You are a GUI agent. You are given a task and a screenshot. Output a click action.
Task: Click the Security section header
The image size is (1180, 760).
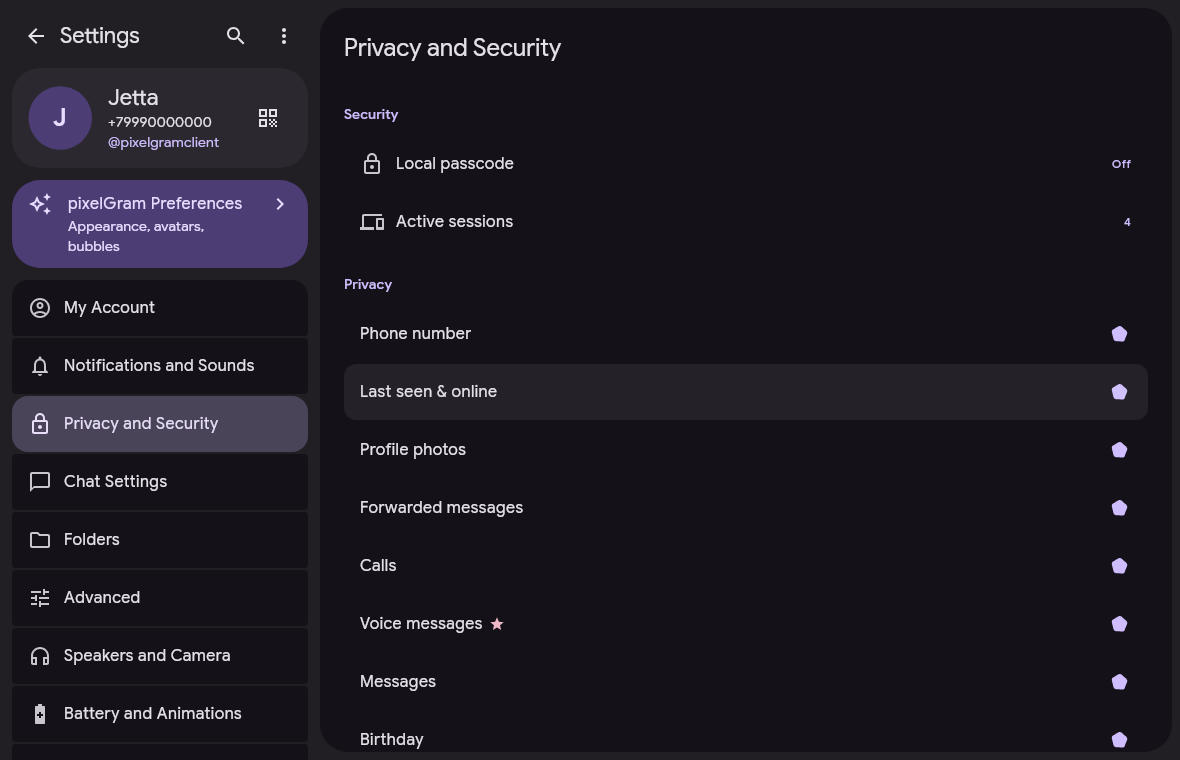pos(371,114)
